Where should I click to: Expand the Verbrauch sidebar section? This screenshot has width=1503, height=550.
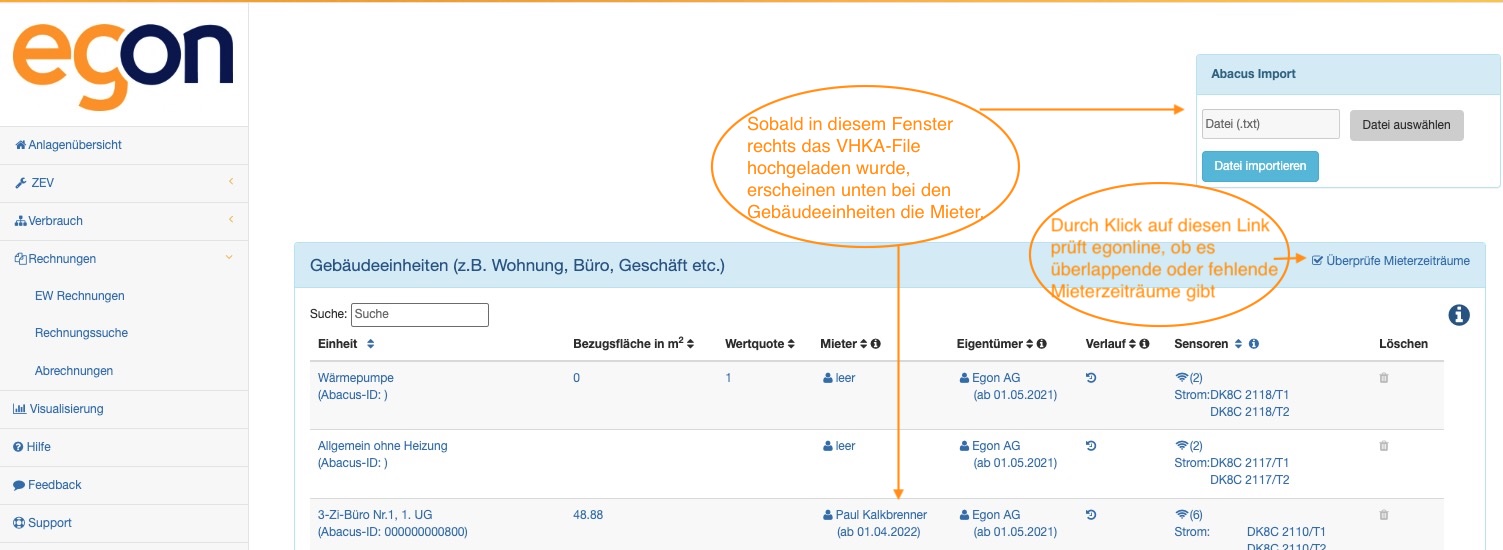tap(123, 221)
